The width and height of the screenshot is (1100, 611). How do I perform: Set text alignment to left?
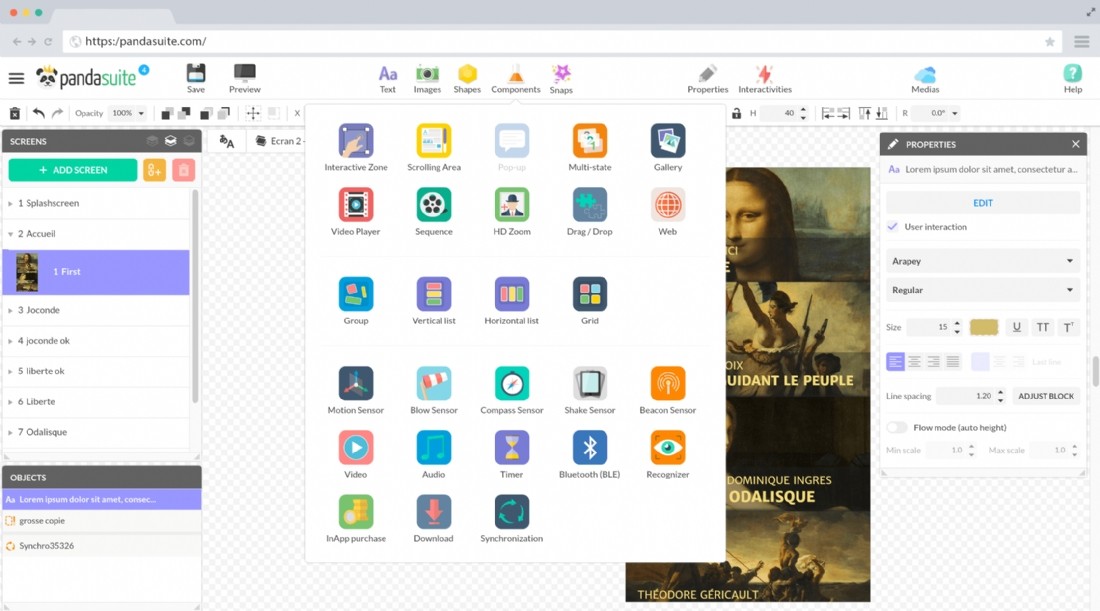[x=895, y=361]
